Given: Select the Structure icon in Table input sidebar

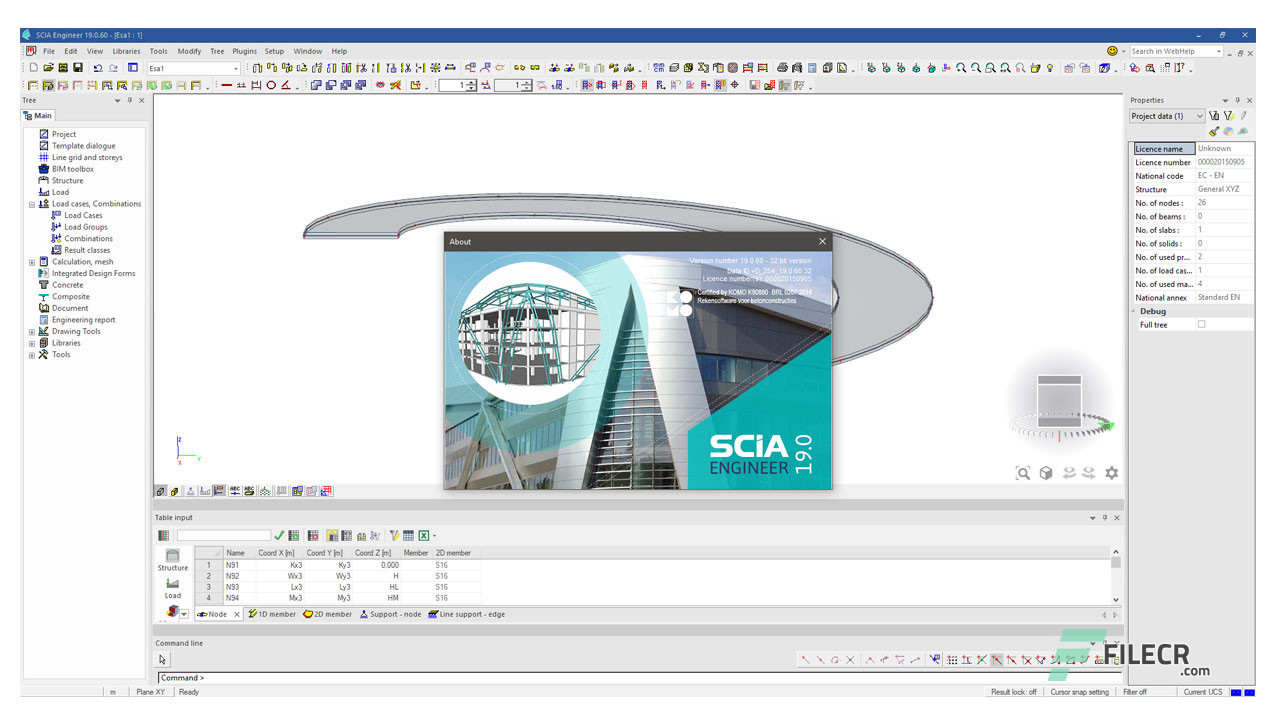Looking at the screenshot, I should (173, 560).
